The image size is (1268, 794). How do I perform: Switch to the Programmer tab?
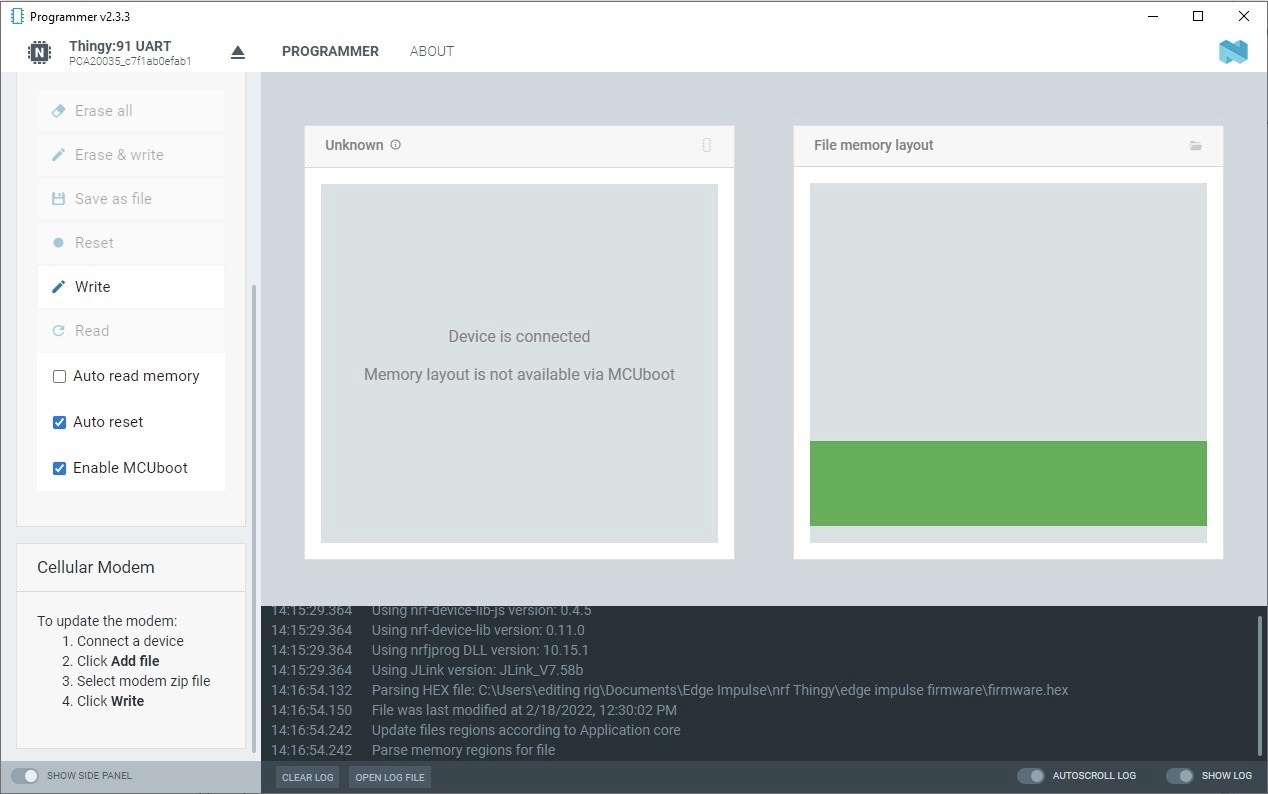330,52
